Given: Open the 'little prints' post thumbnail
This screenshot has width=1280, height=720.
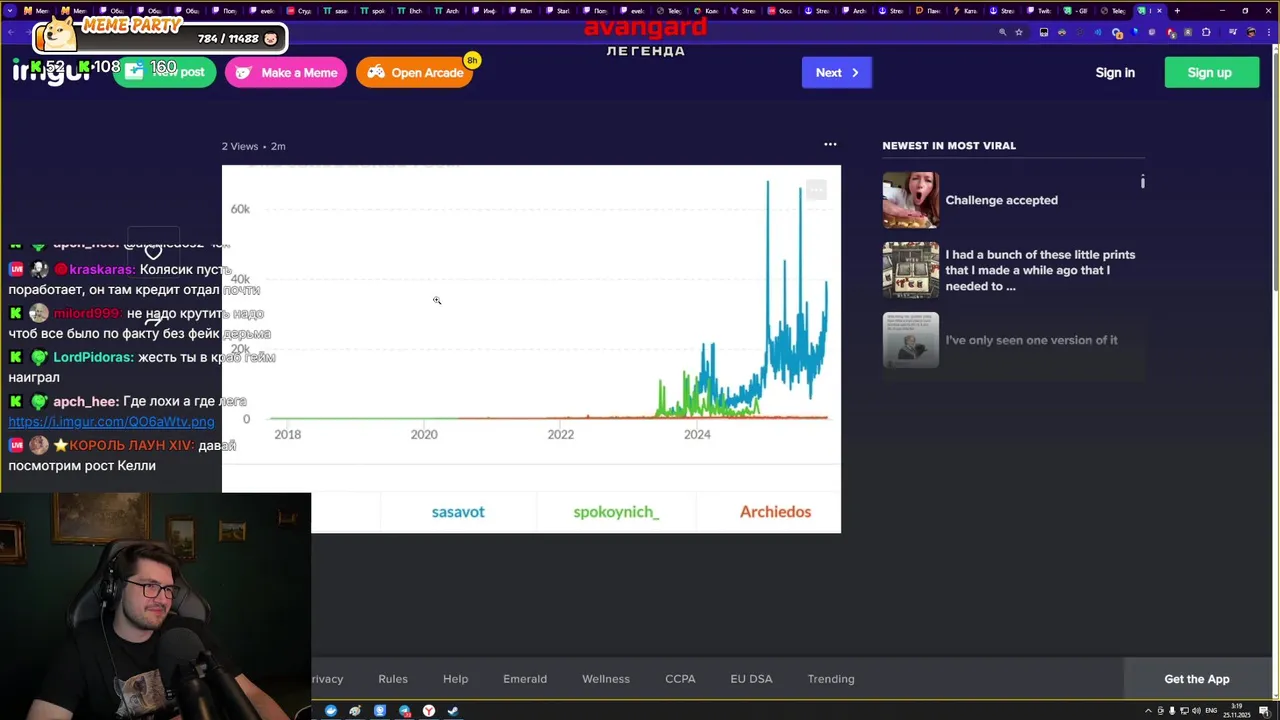Looking at the screenshot, I should click(x=910, y=270).
